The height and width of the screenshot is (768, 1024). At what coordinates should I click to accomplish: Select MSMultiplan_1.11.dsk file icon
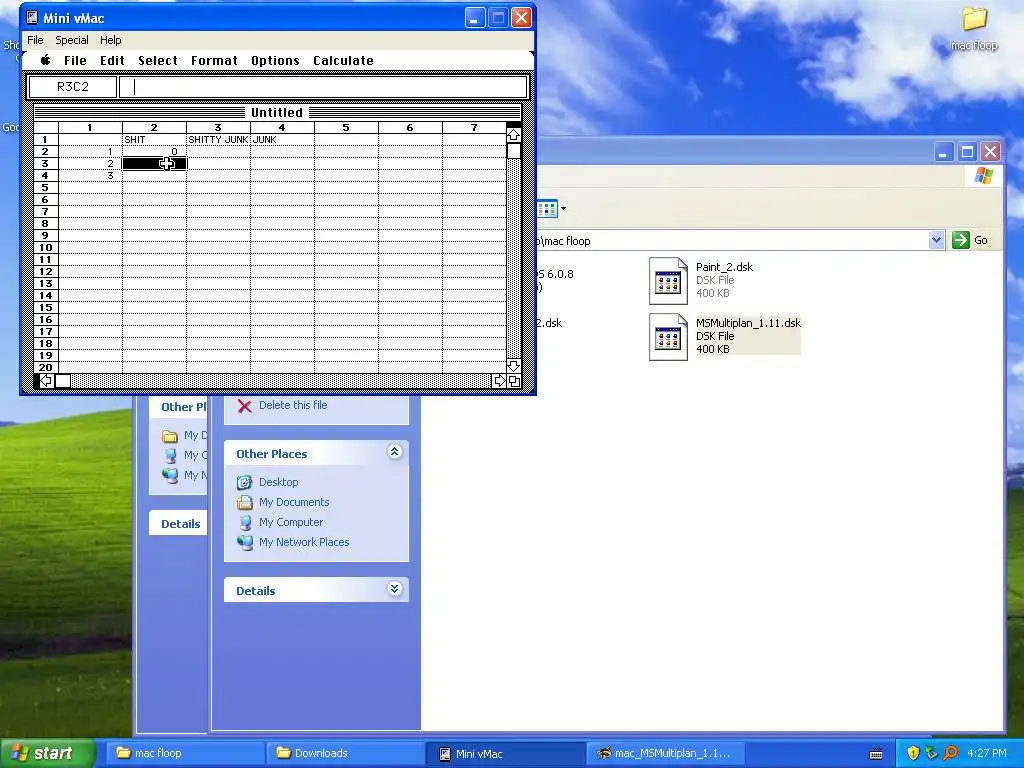pyautogui.click(x=668, y=337)
